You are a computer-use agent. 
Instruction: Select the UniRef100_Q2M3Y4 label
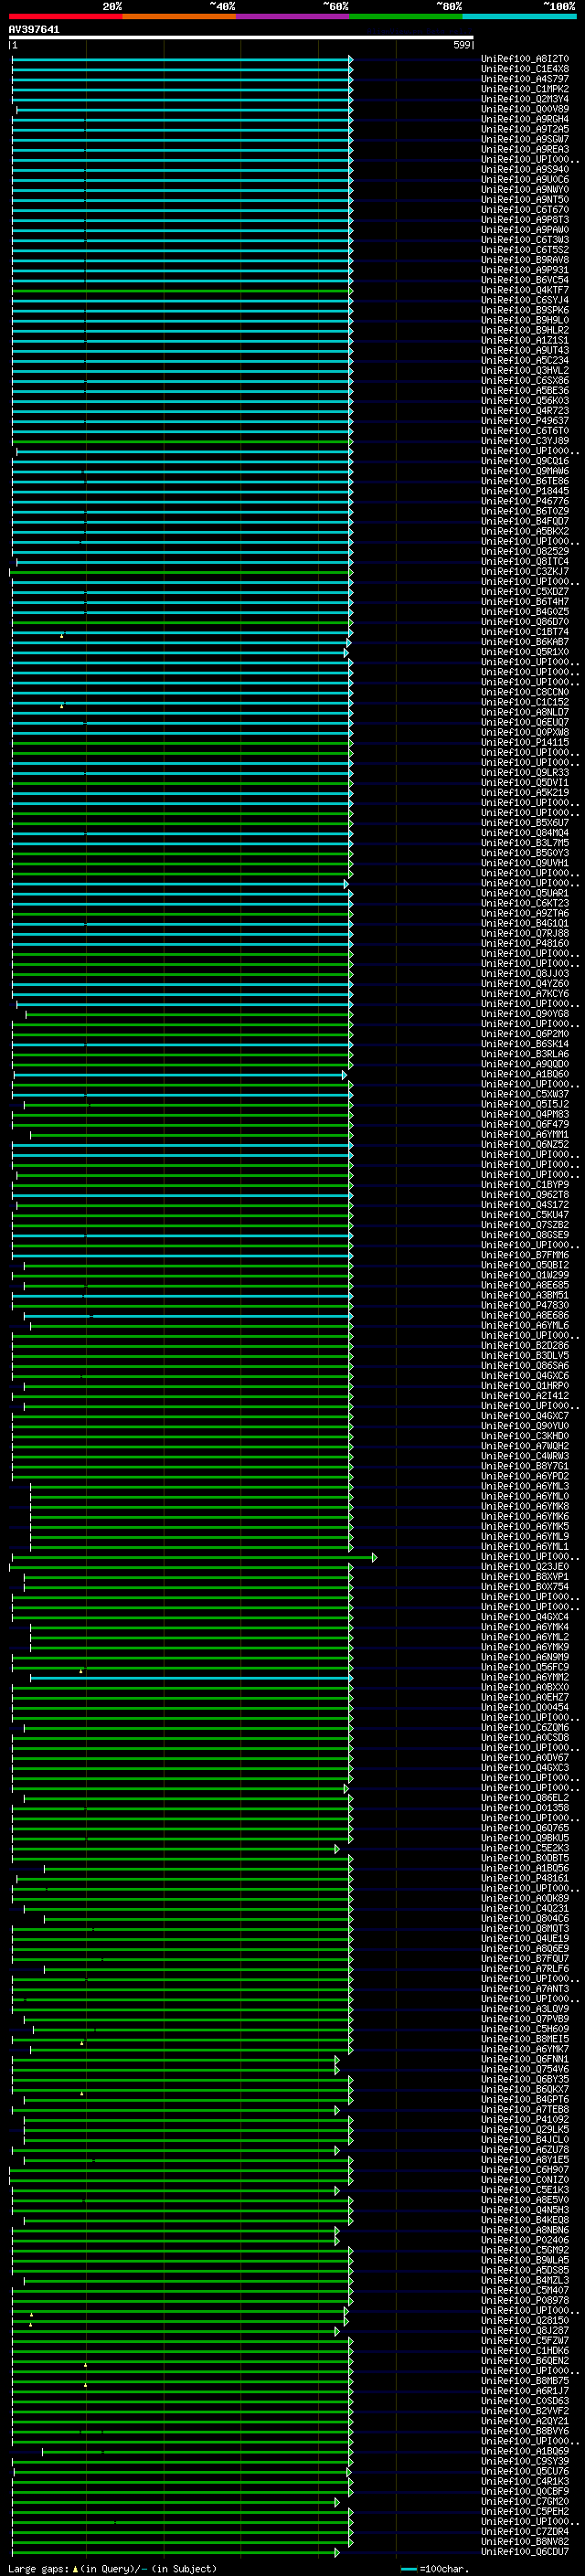point(525,100)
